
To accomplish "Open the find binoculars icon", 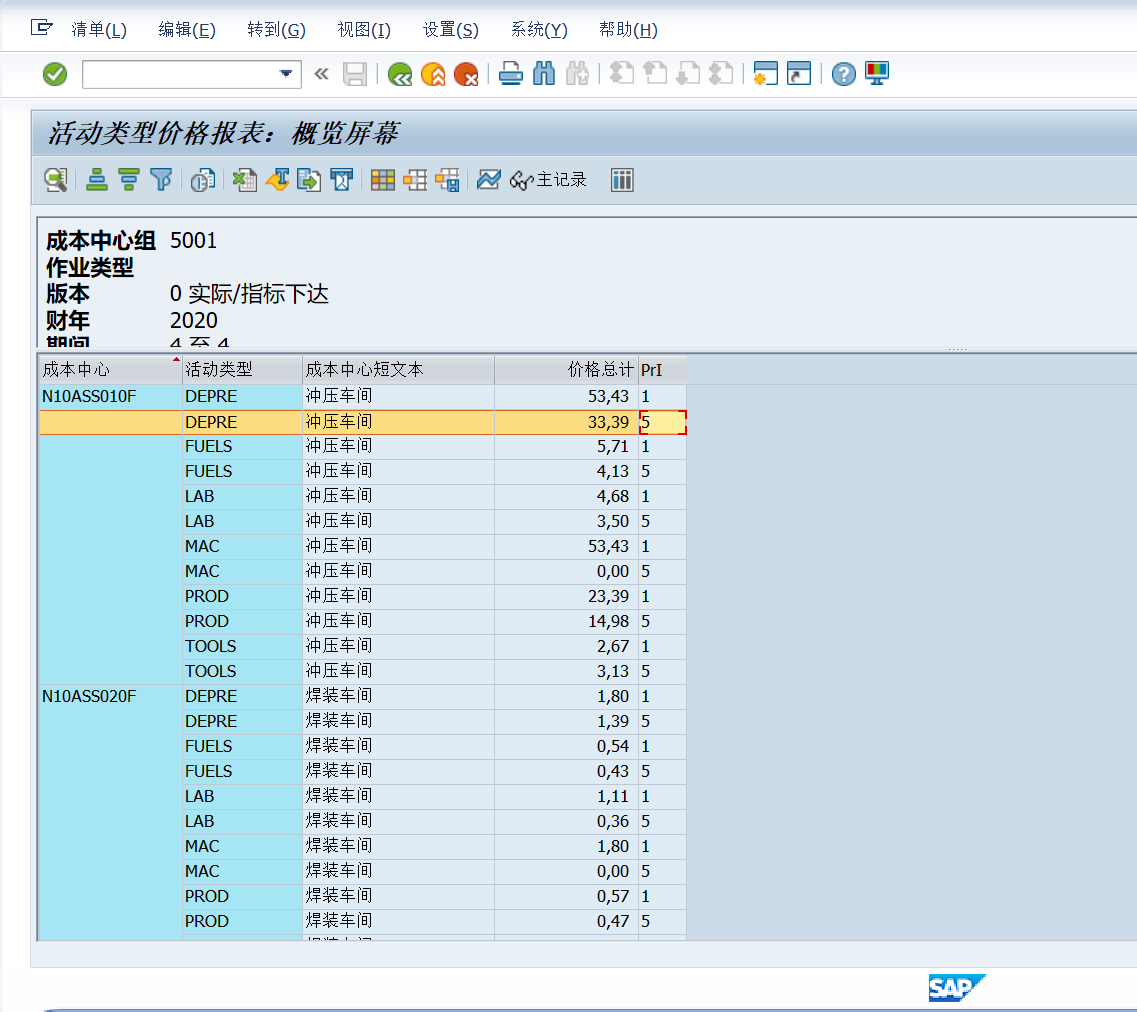I will (x=544, y=74).
